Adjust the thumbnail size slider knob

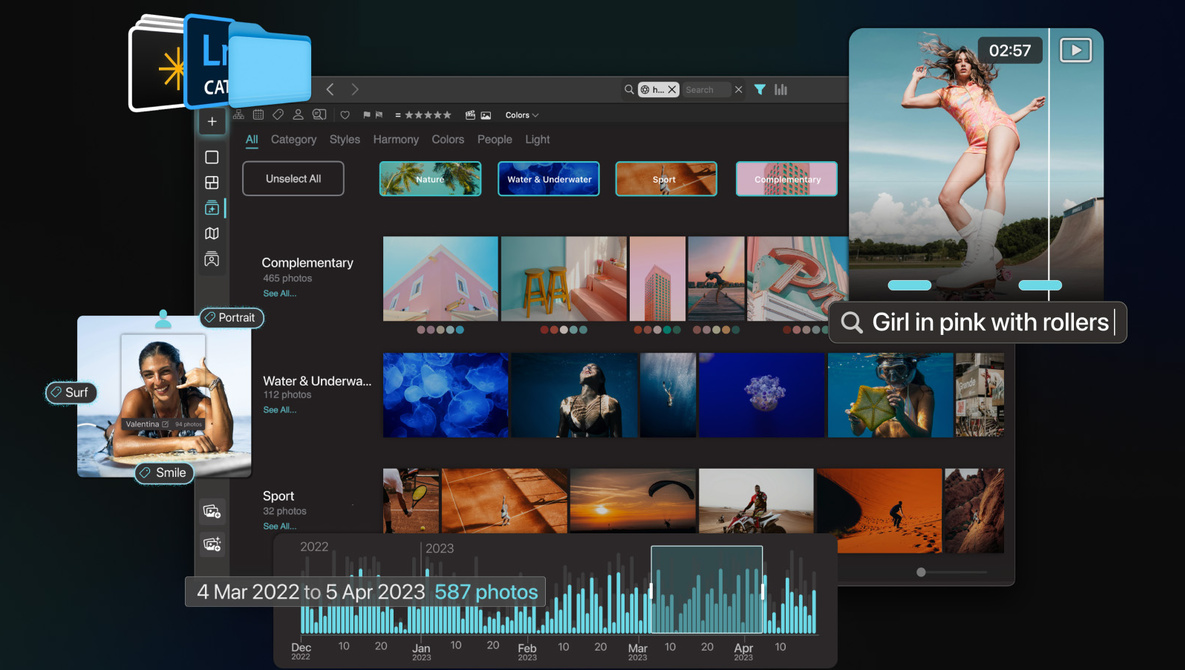click(x=920, y=572)
